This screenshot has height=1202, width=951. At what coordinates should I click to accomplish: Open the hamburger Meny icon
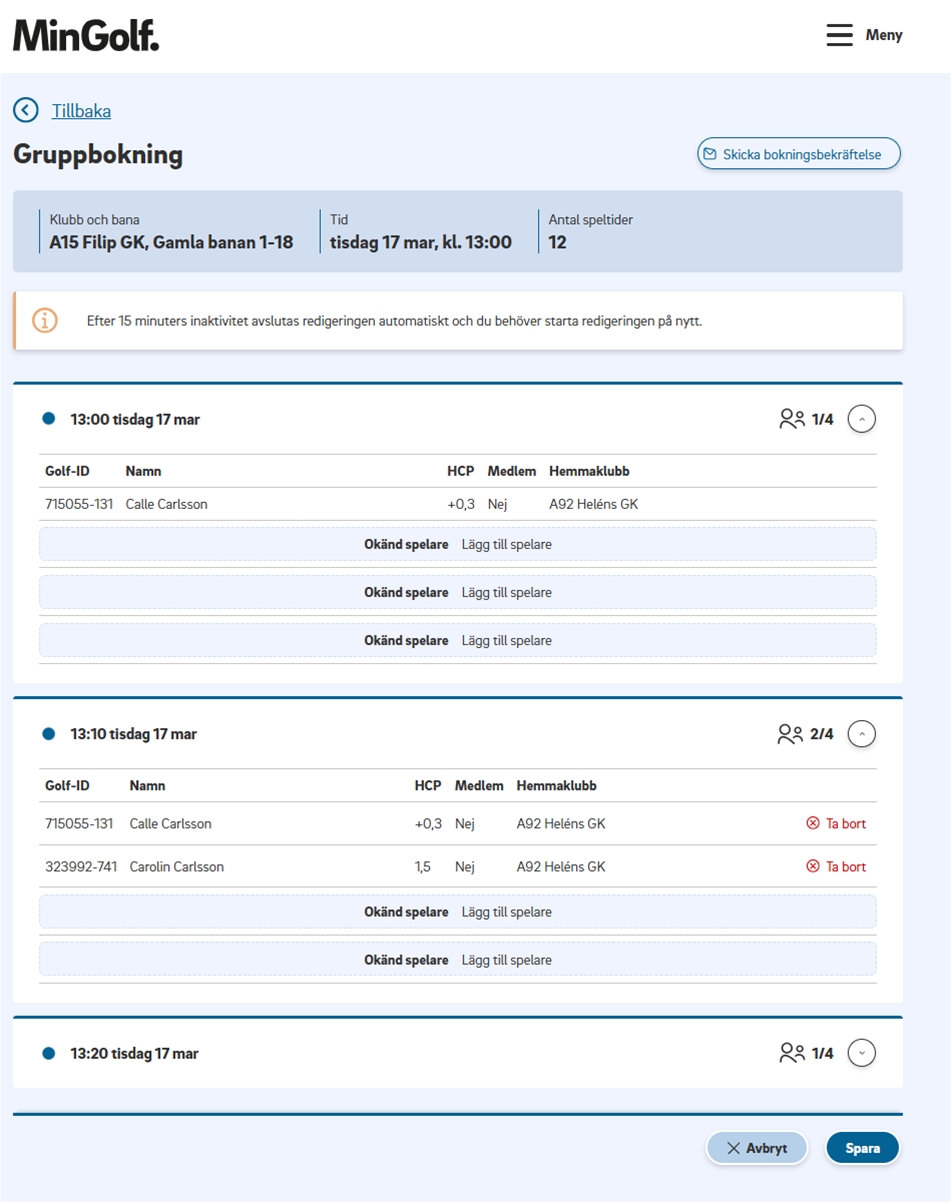click(x=839, y=35)
